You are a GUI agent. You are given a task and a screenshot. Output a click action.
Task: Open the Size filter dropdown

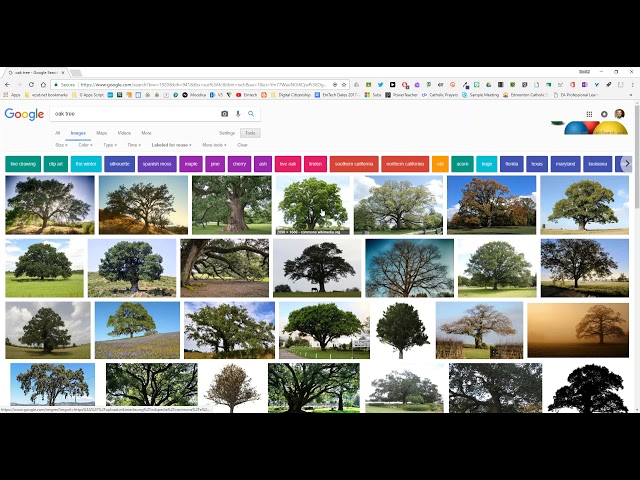61,145
